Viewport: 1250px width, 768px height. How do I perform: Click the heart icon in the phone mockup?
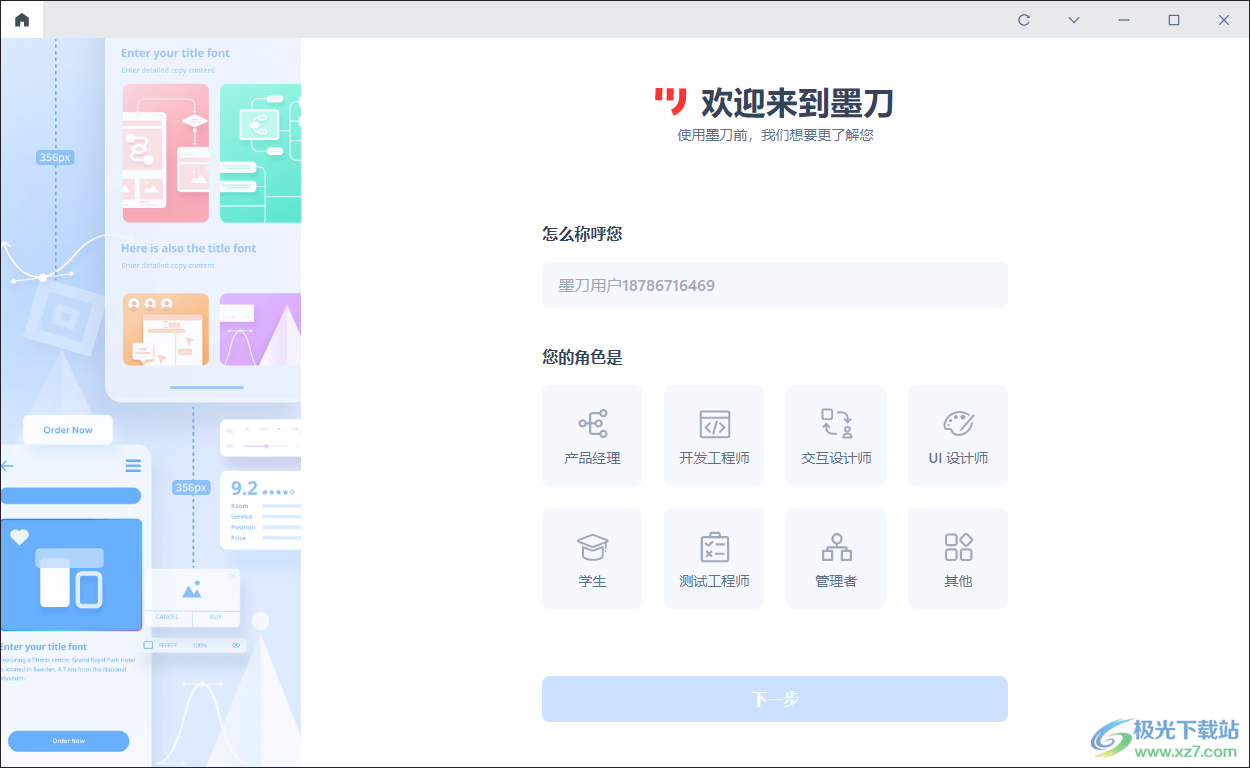click(21, 536)
